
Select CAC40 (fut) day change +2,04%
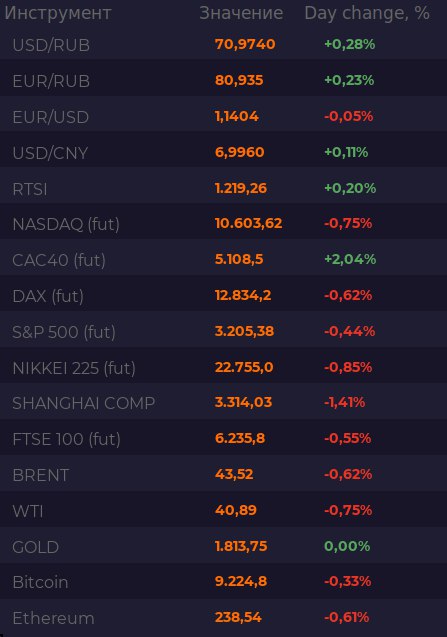point(350,259)
